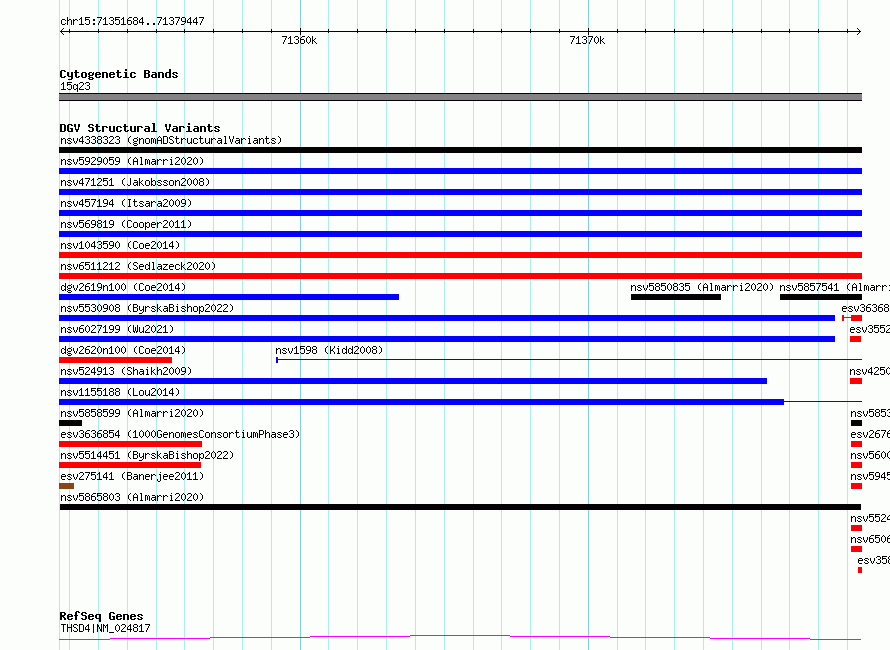This screenshot has height=650, width=890.
Task: Click the 71370k ruler mark
Action: coord(587,40)
